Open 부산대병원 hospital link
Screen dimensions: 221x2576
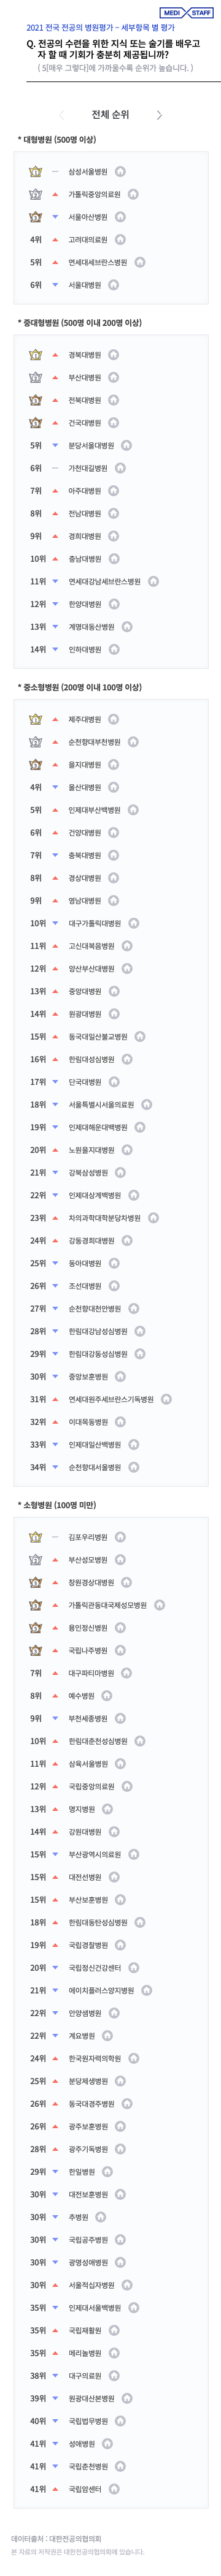tap(84, 378)
